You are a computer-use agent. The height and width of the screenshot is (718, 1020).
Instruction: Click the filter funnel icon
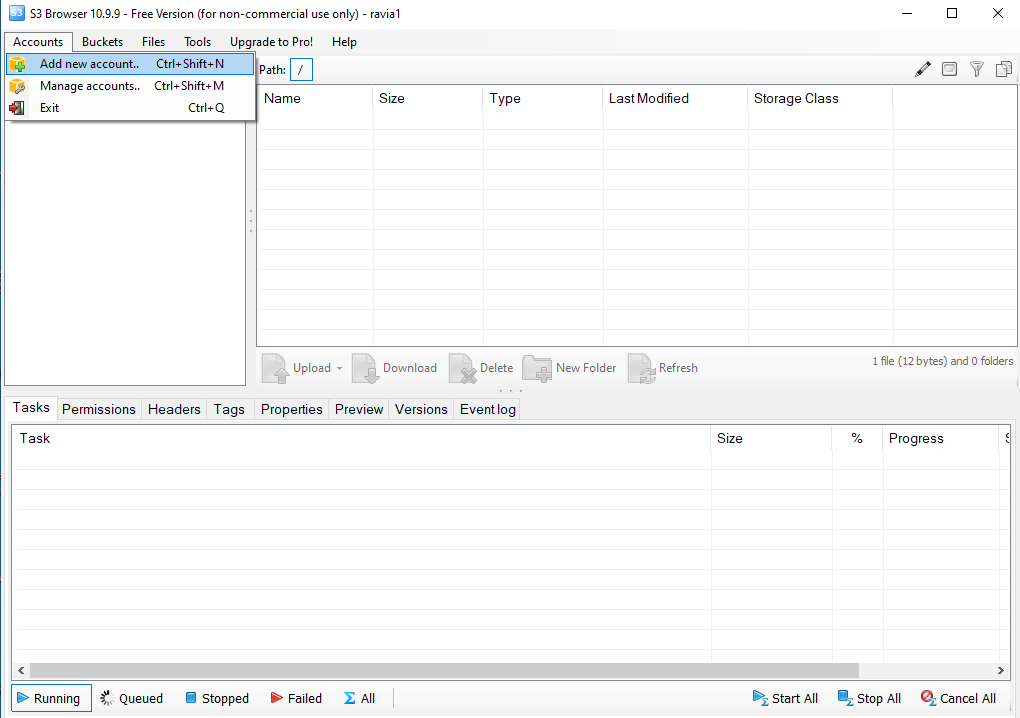[977, 69]
